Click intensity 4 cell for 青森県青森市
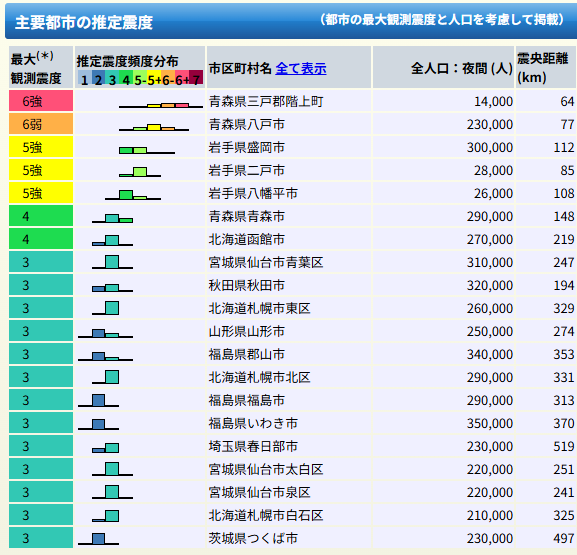The image size is (577, 555). tap(41, 216)
